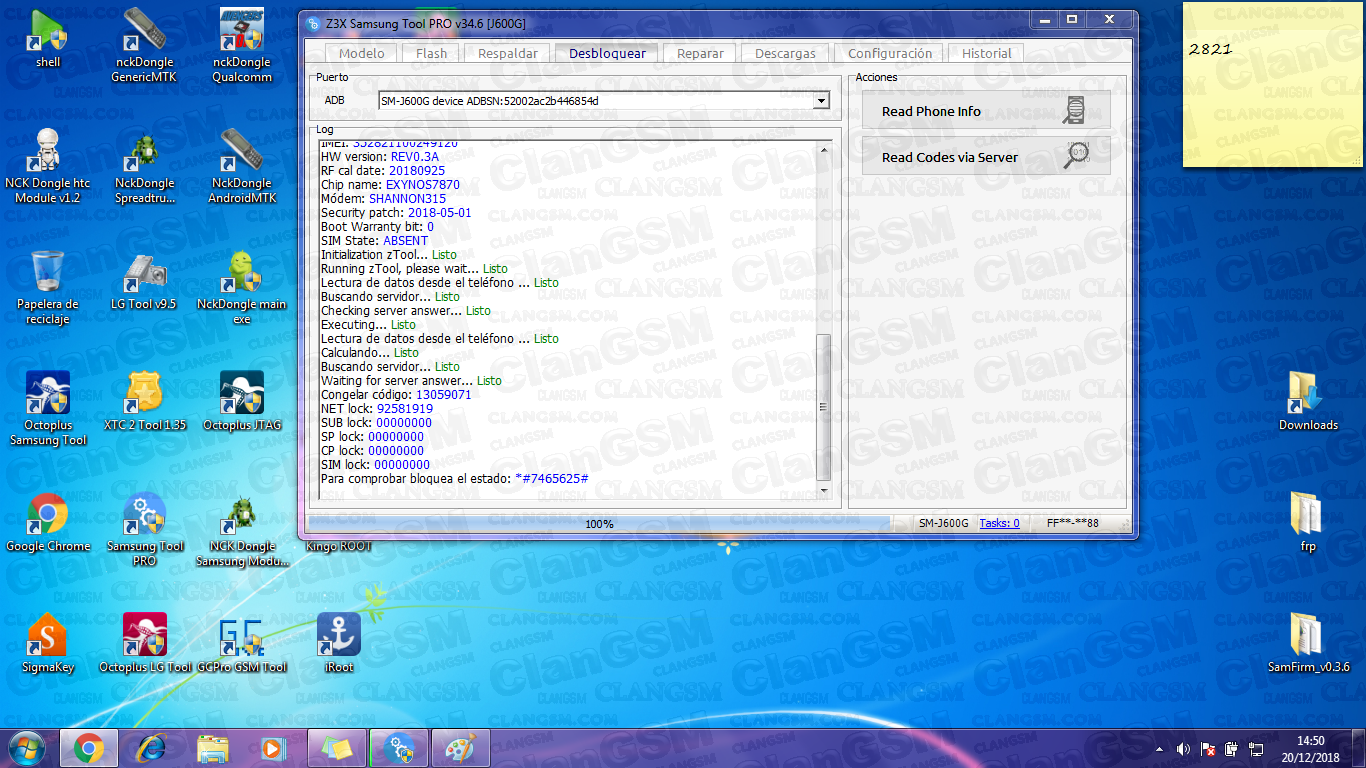Open NckDongle Spreadtrum shortcut
This screenshot has height=768, width=1366.
pyautogui.click(x=145, y=166)
